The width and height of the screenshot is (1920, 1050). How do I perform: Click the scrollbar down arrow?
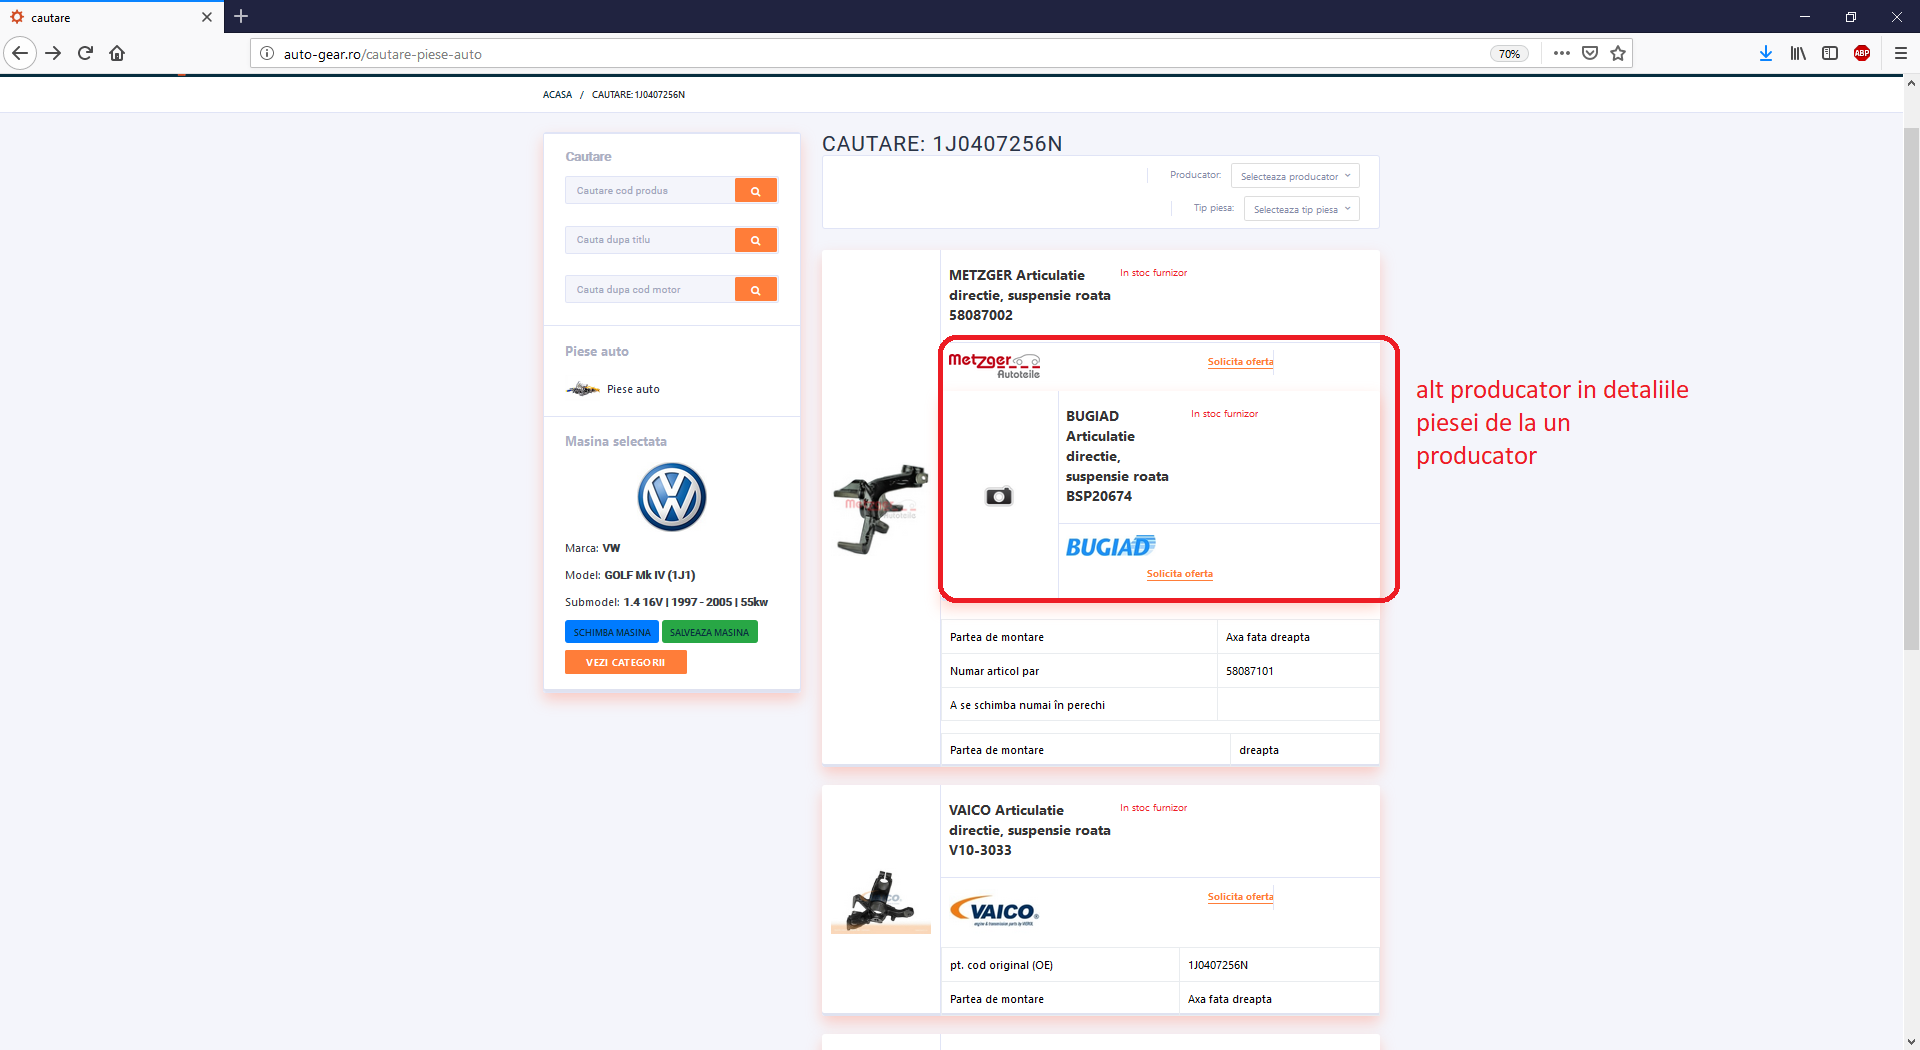(x=1911, y=1041)
